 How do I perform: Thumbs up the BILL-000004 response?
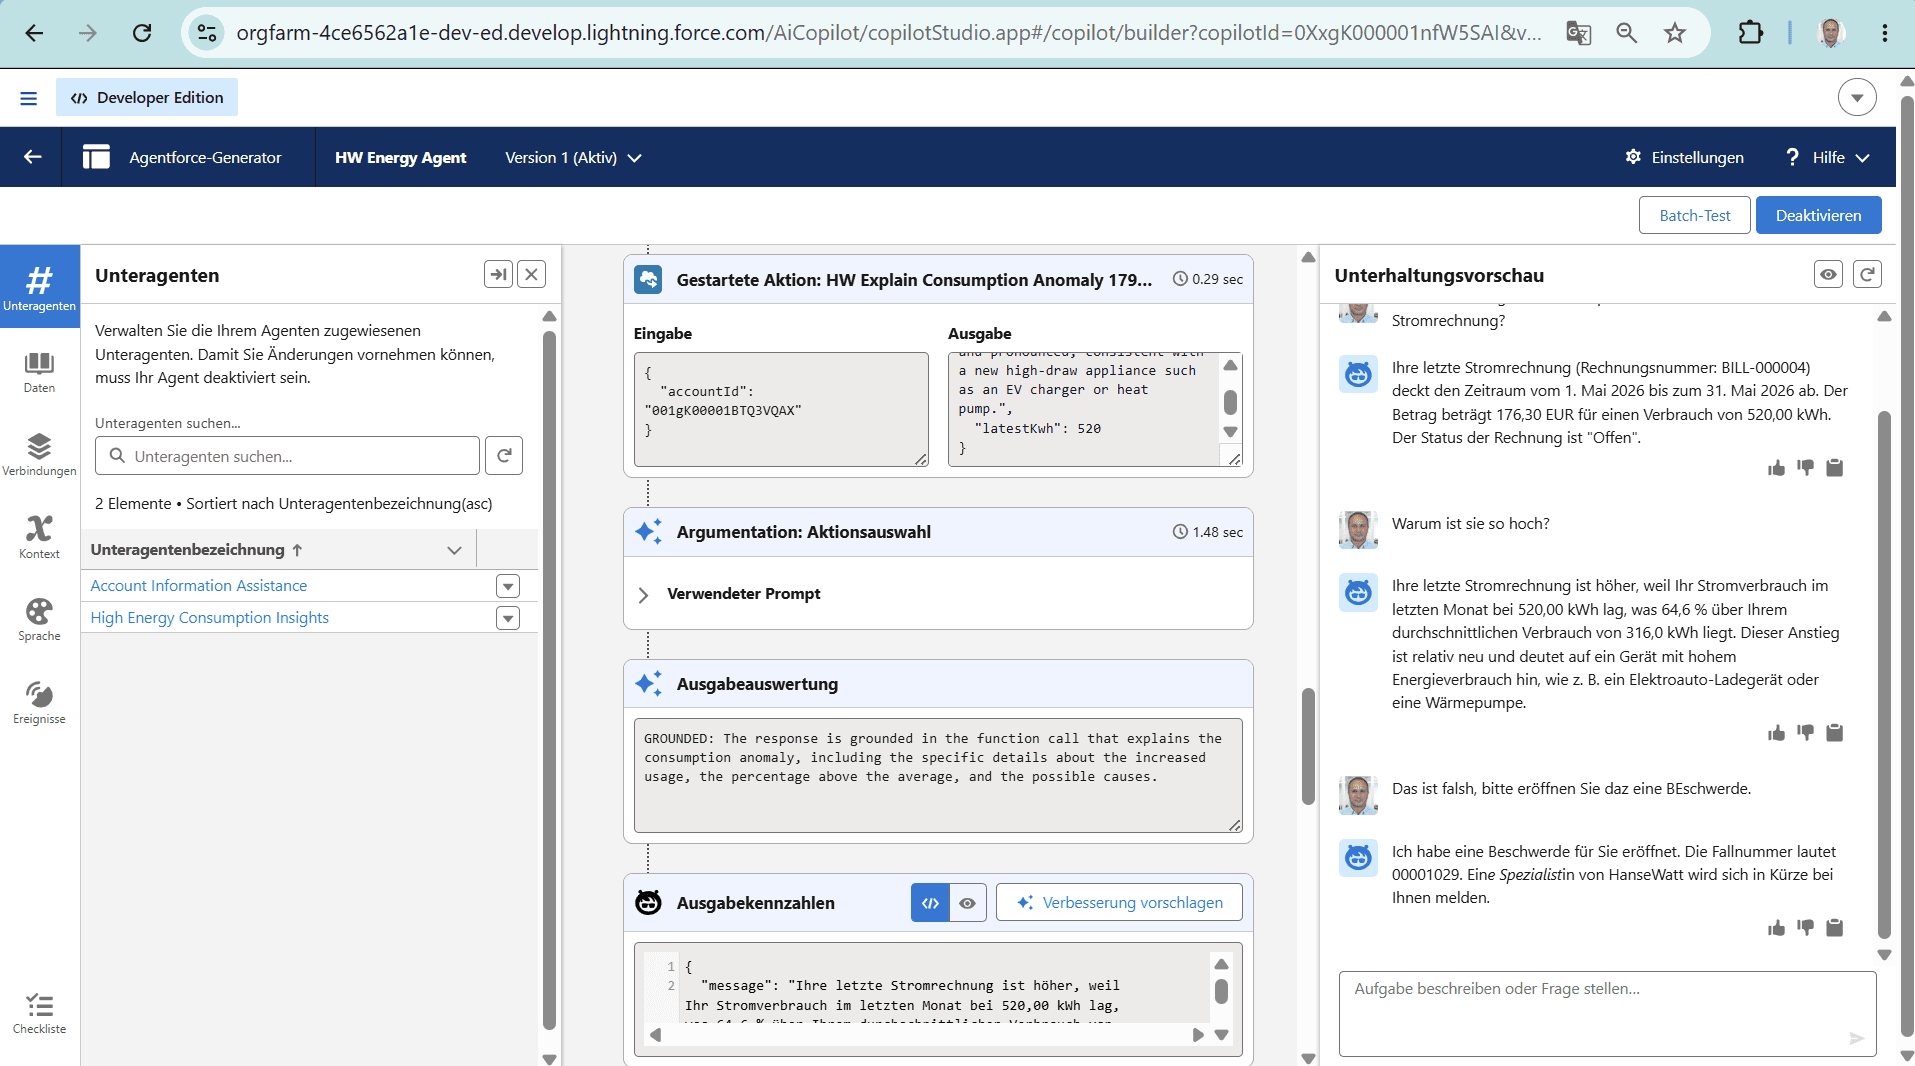[1776, 468]
